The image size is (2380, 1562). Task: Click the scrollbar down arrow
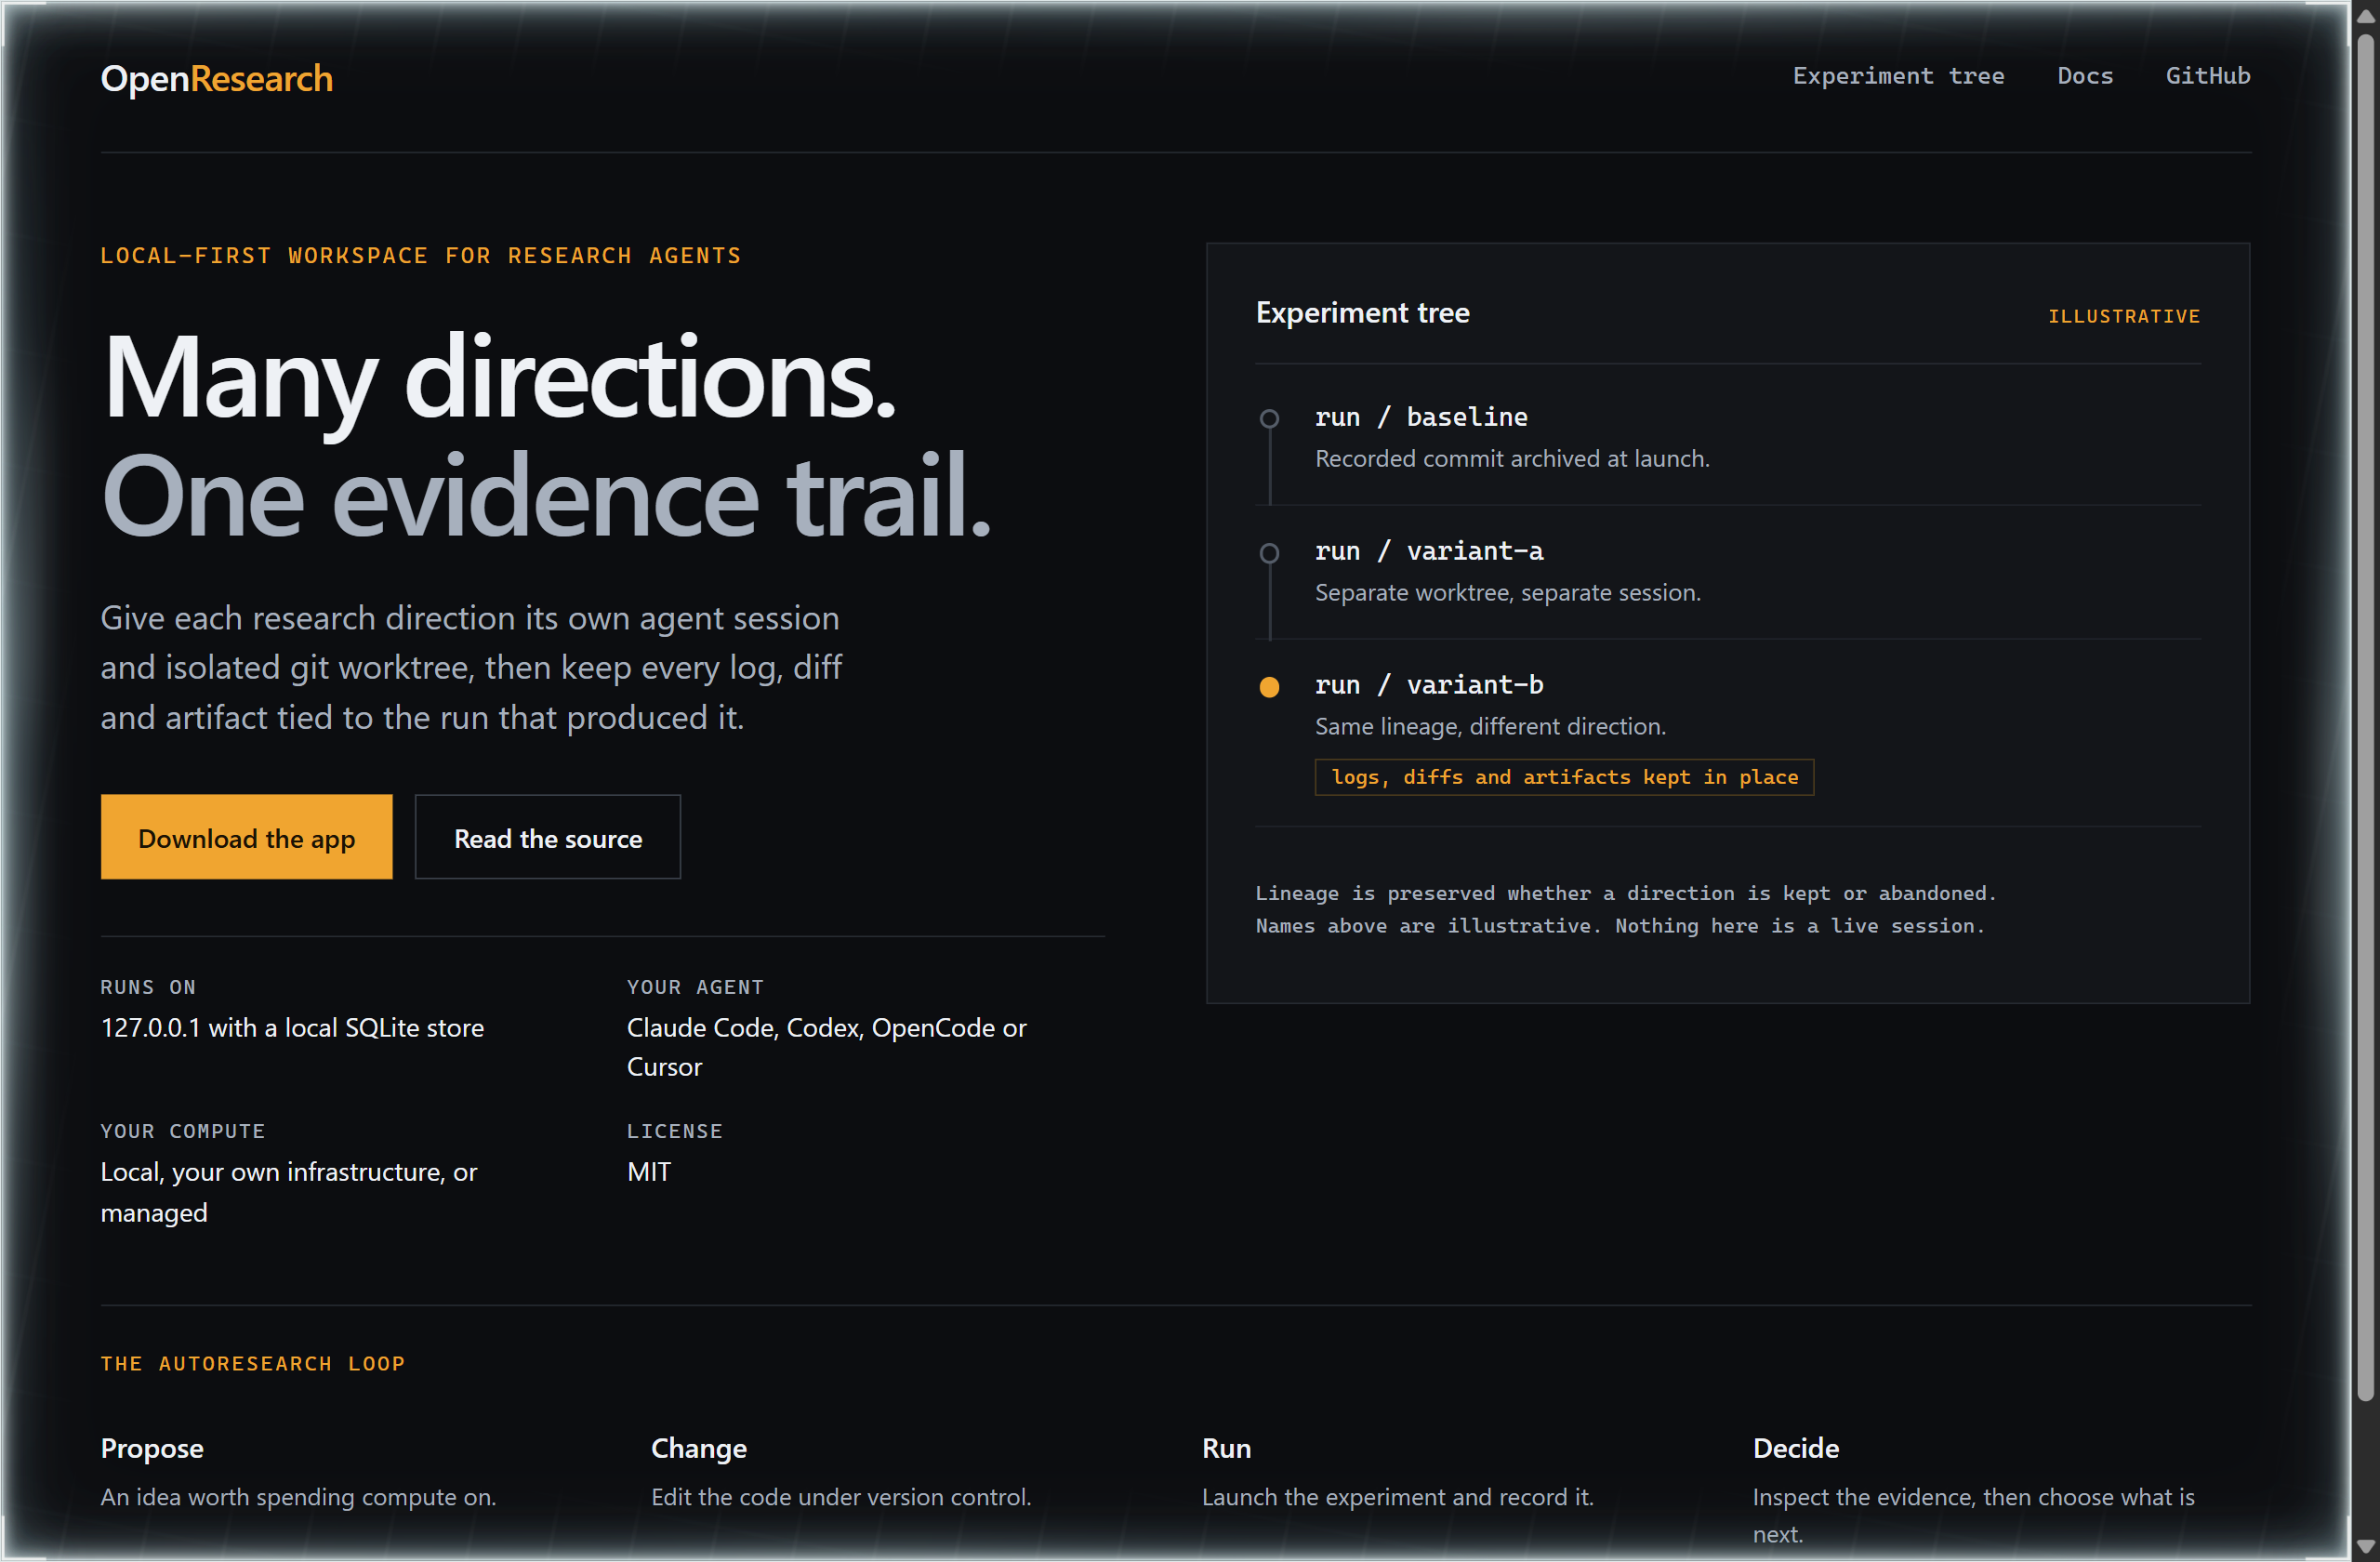[x=2364, y=1546]
